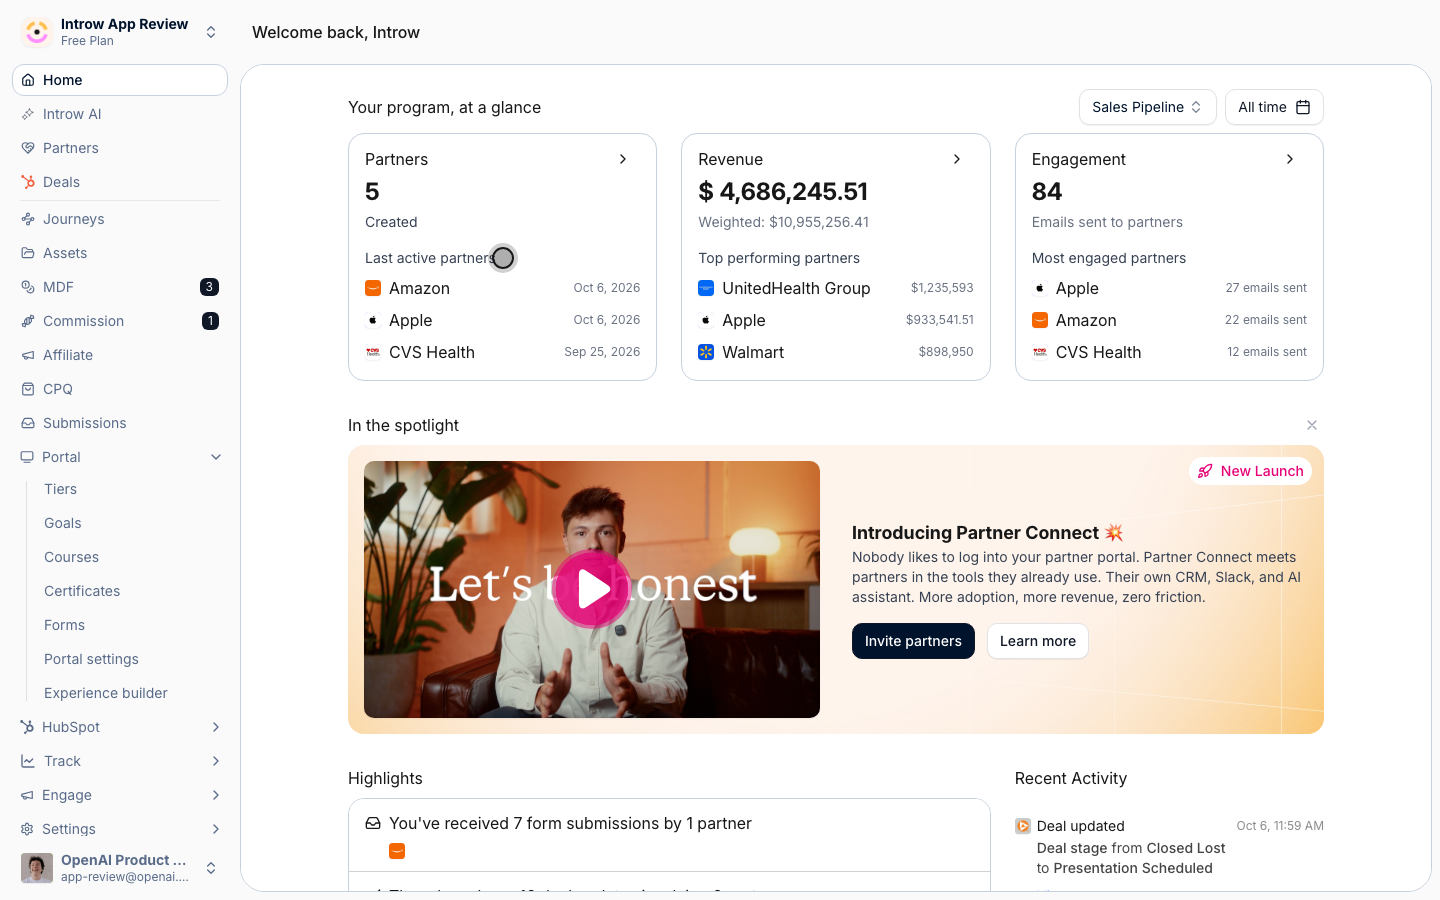Click the Walmart logo icon
This screenshot has width=1440, height=900.
[706, 352]
